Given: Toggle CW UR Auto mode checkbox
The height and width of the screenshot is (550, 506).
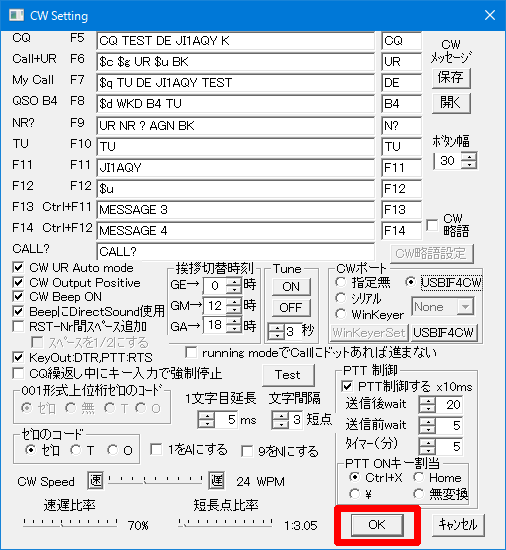Looking at the screenshot, I should click(18, 268).
